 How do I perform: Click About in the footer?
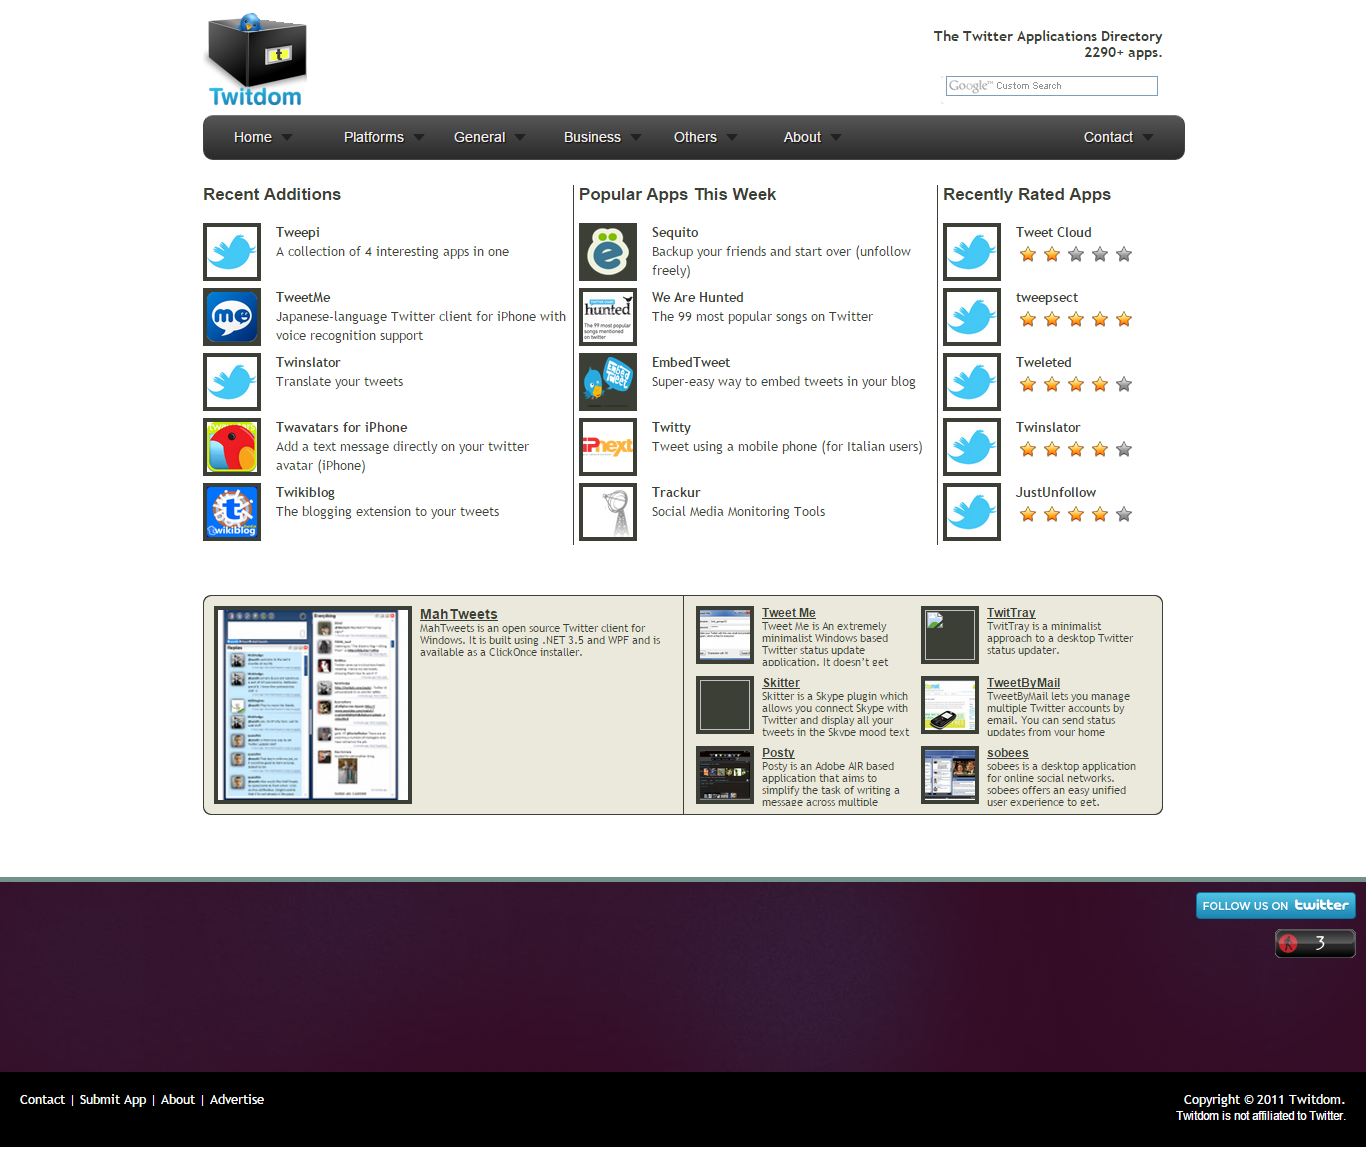click(x=178, y=1099)
